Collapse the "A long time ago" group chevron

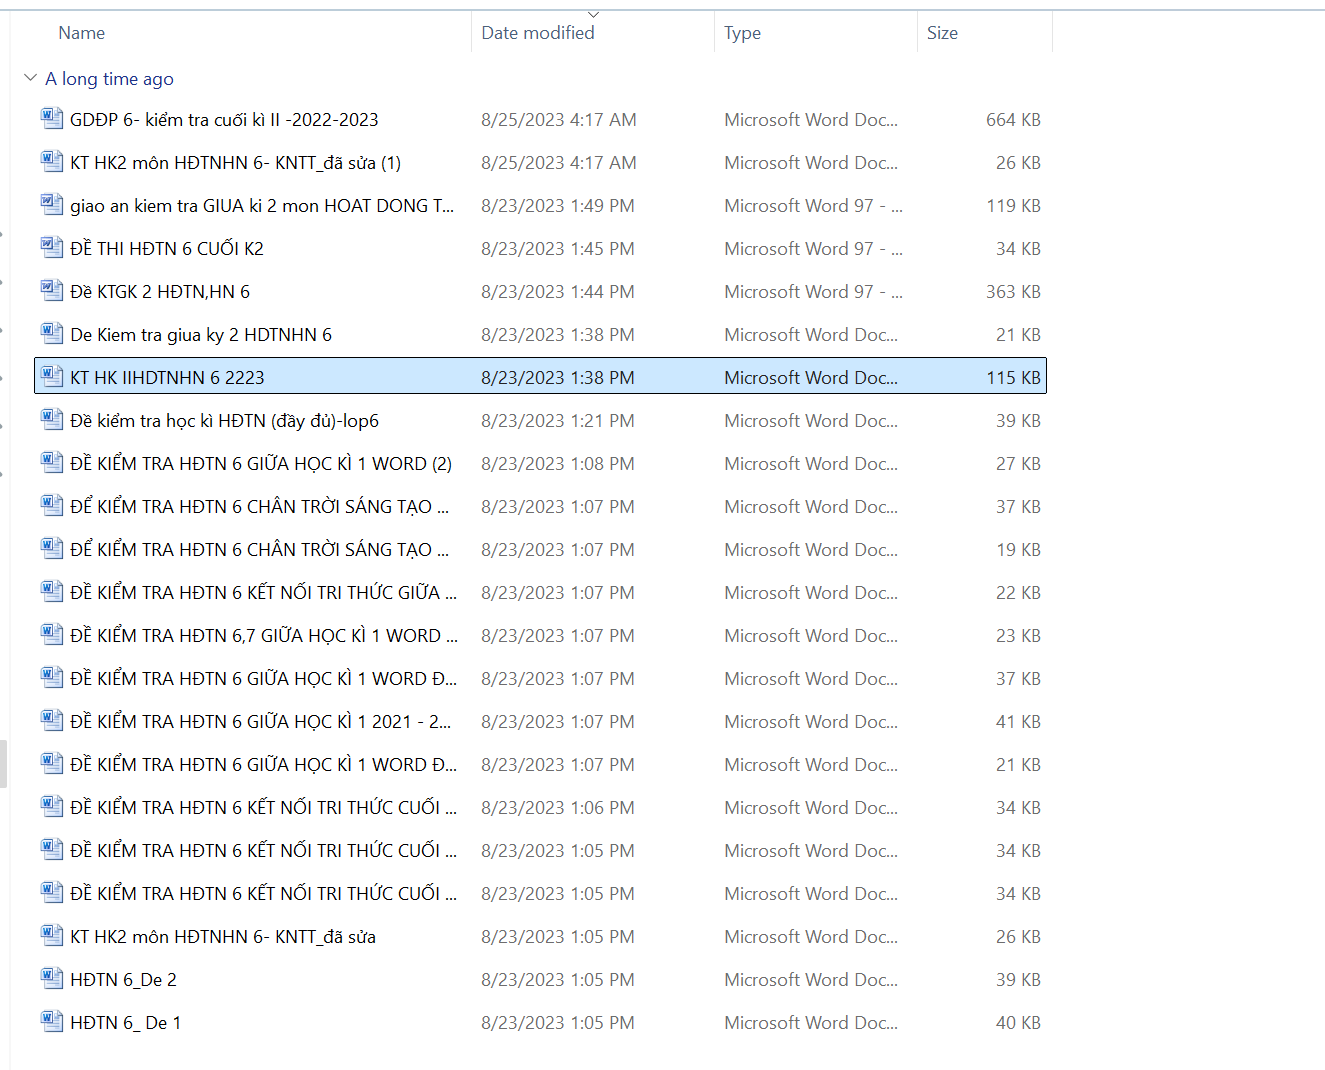click(x=30, y=78)
